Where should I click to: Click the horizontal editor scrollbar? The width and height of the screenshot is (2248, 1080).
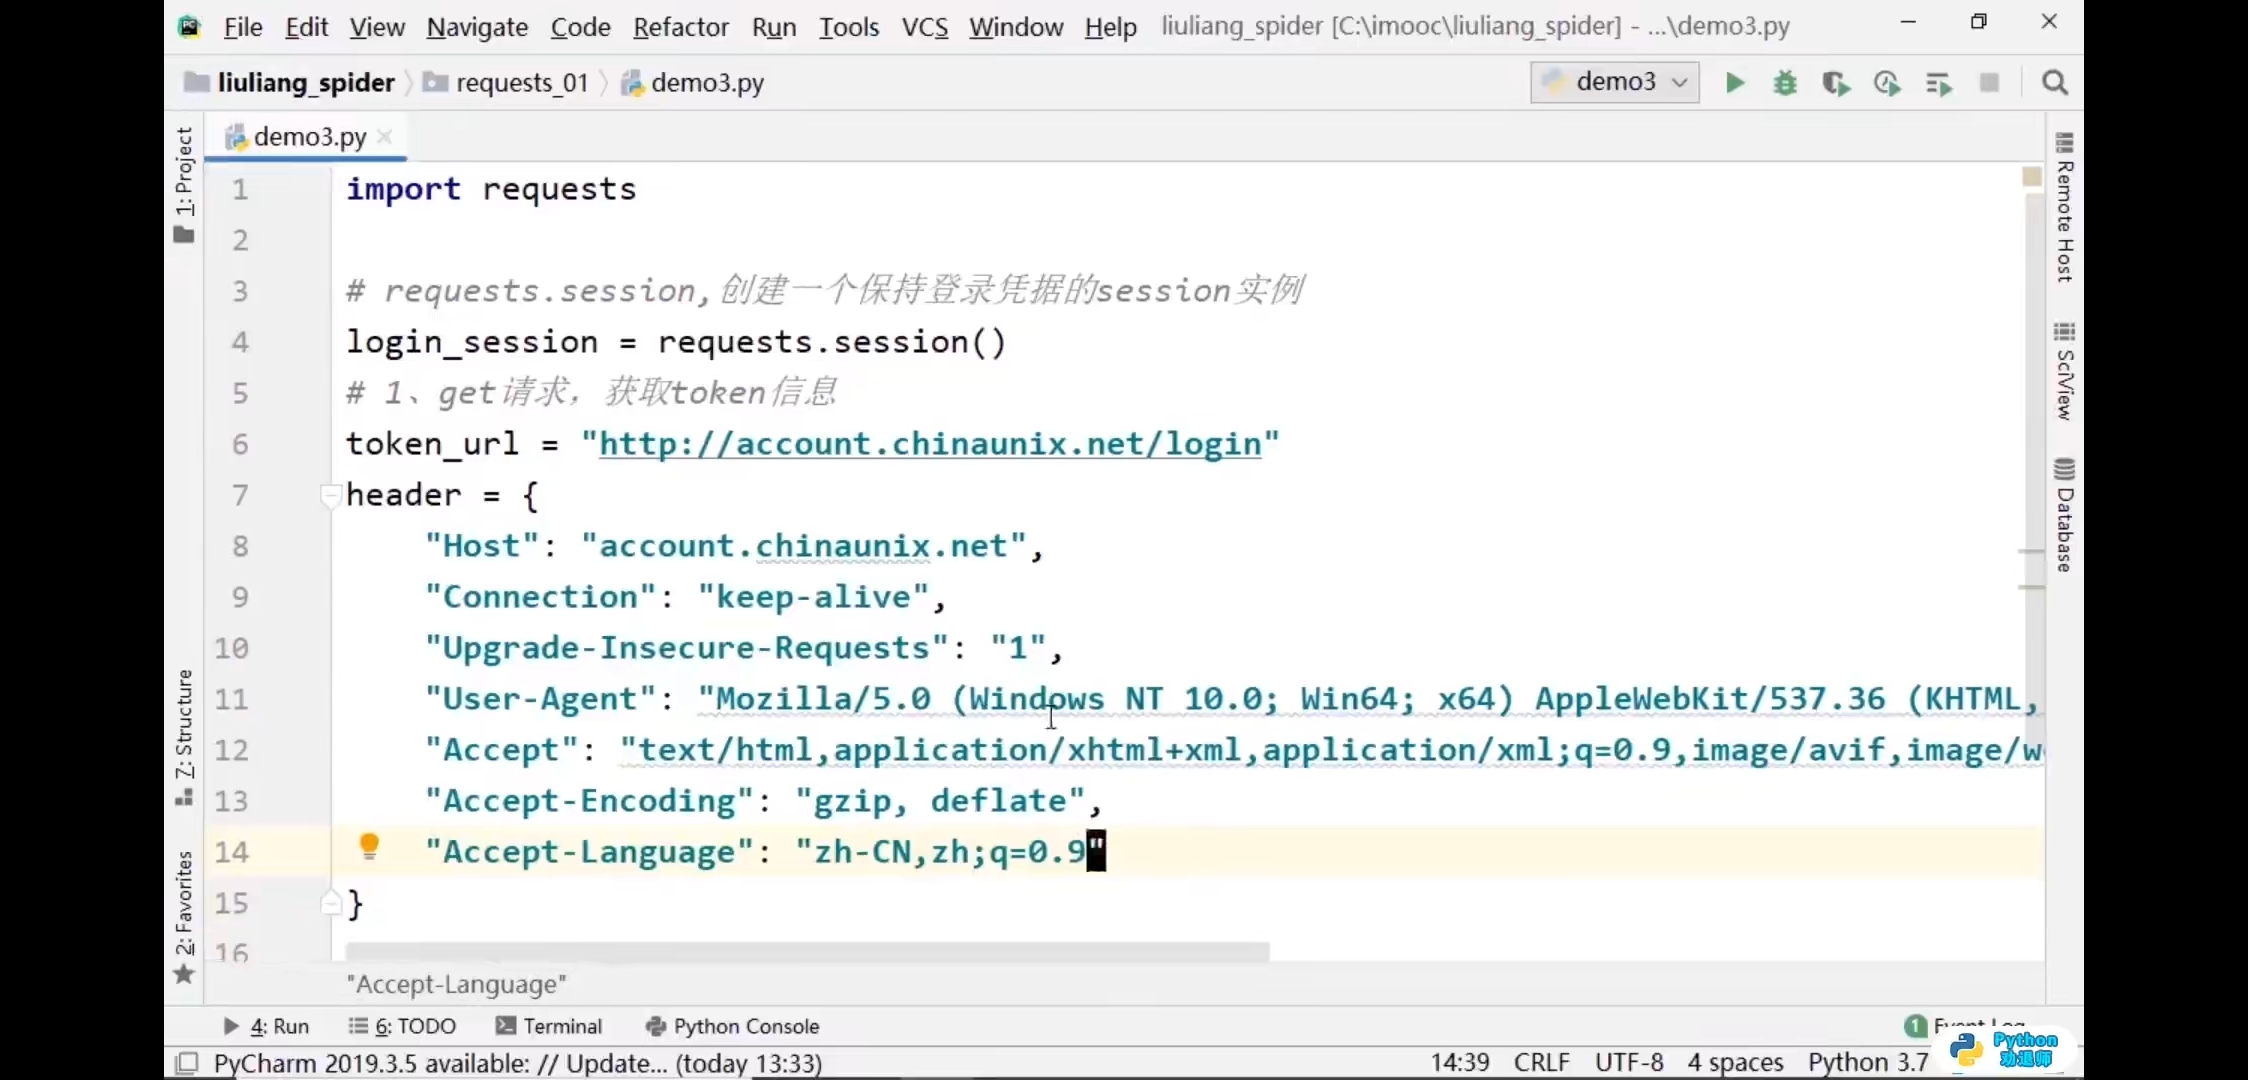tap(808, 951)
